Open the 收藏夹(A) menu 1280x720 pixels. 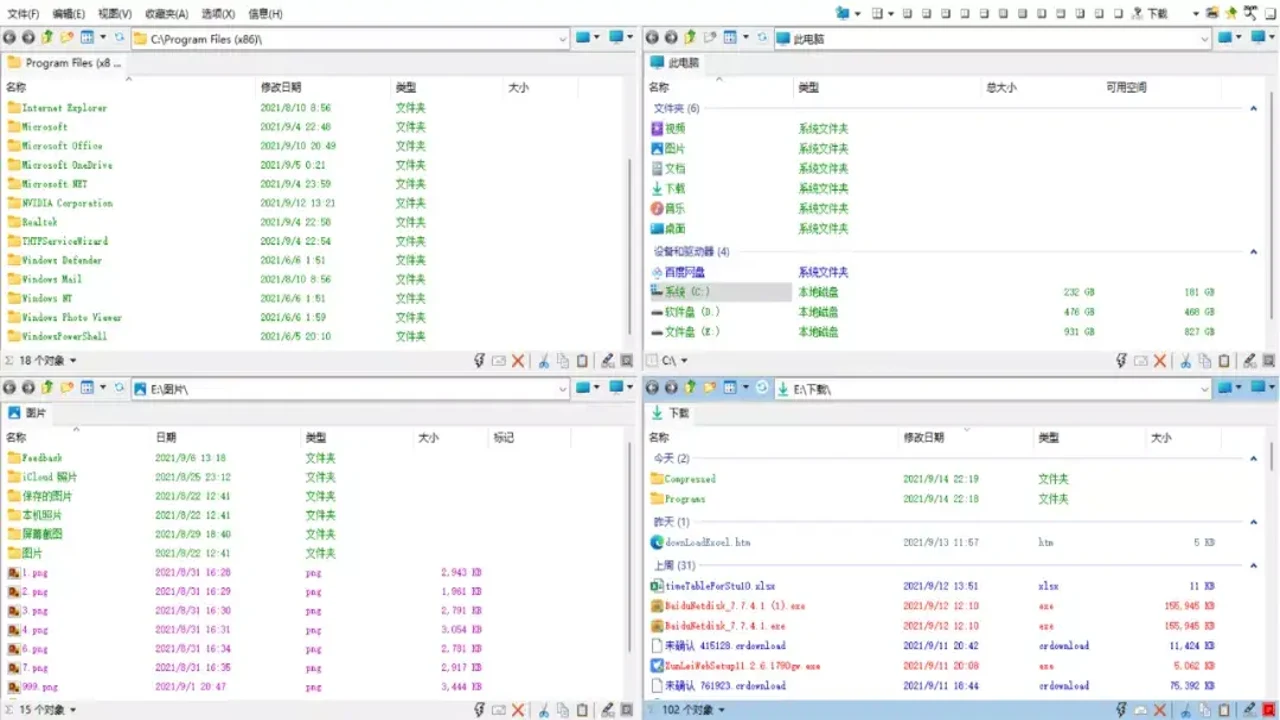tap(166, 14)
